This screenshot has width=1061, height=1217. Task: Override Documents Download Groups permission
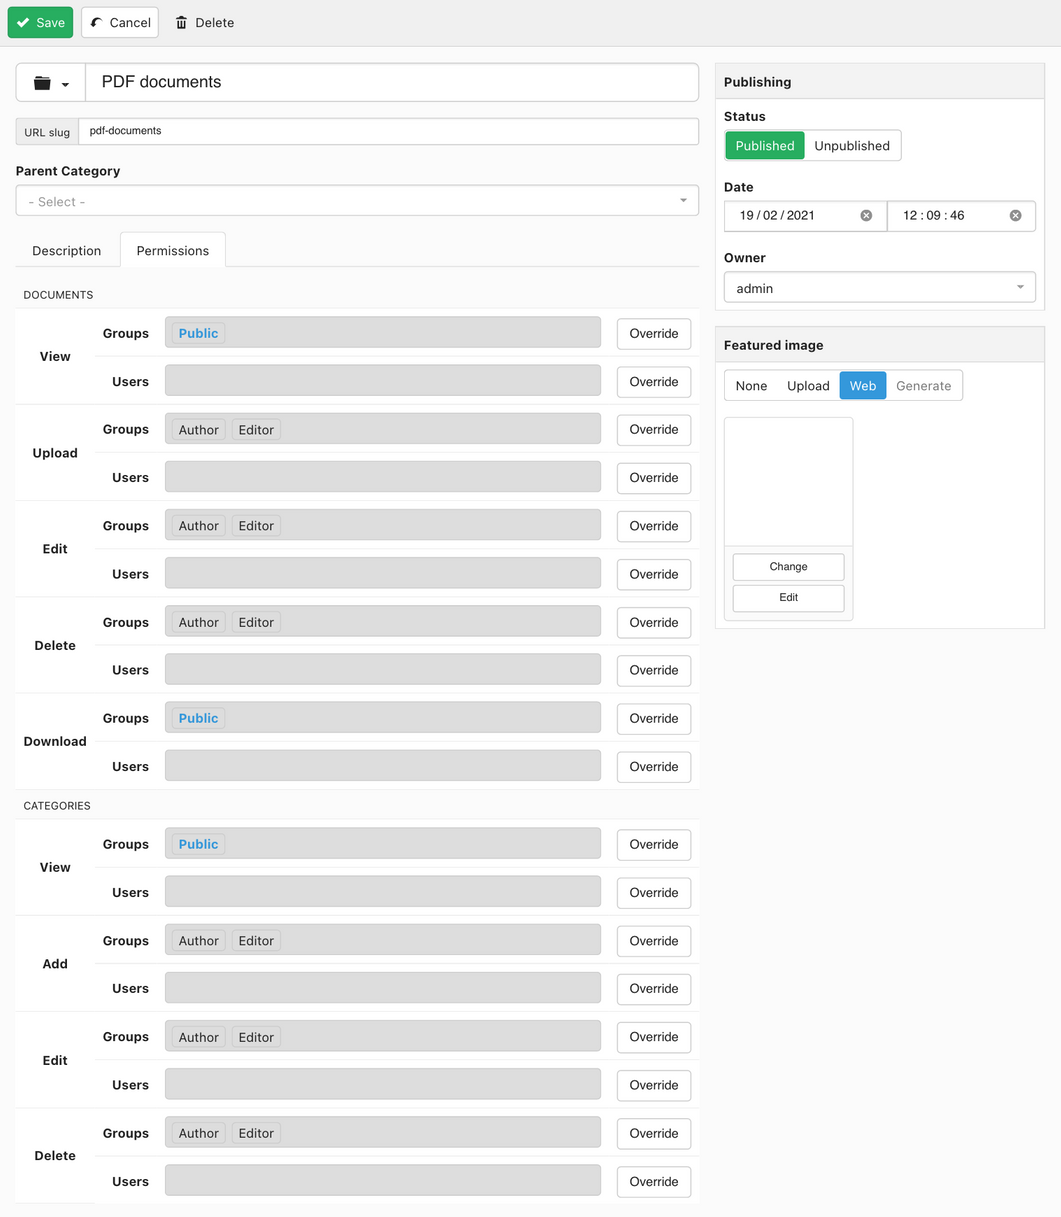(x=654, y=718)
